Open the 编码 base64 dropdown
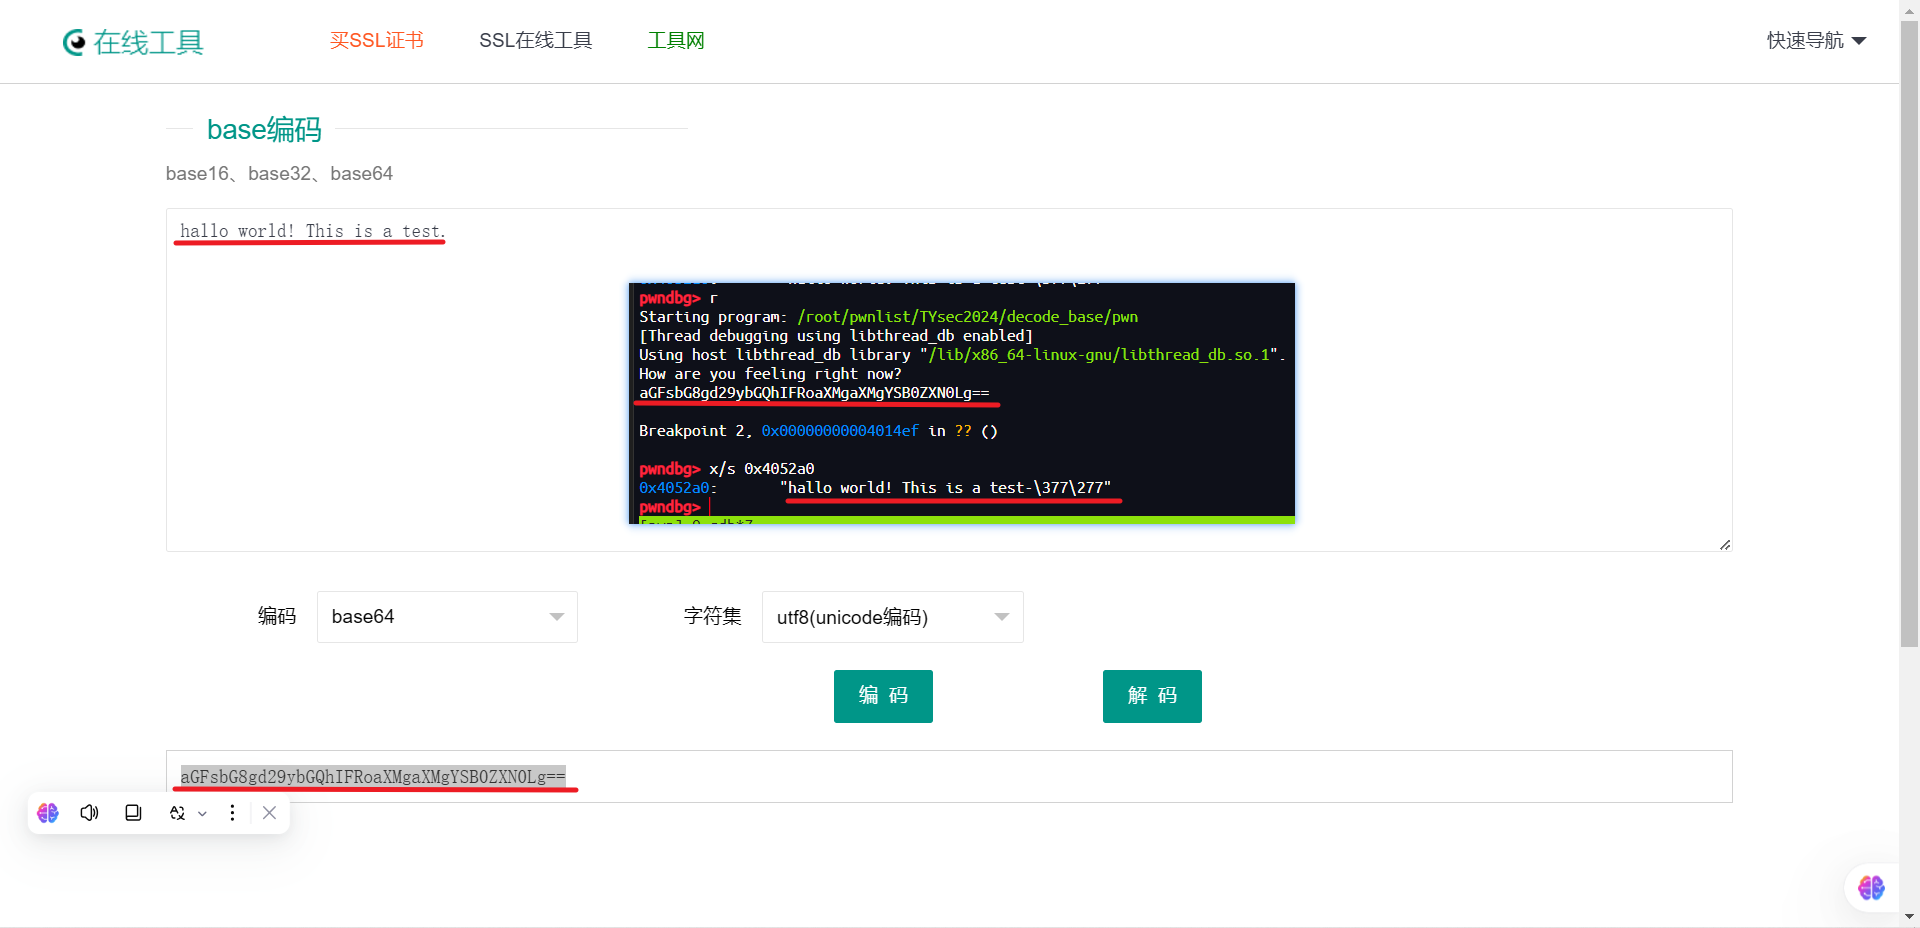 pyautogui.click(x=447, y=617)
